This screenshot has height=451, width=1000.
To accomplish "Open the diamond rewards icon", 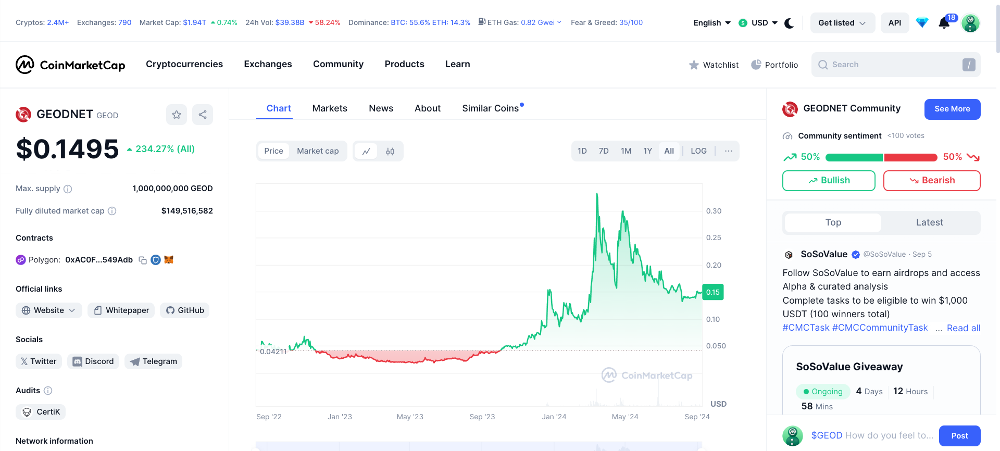I will (922, 23).
